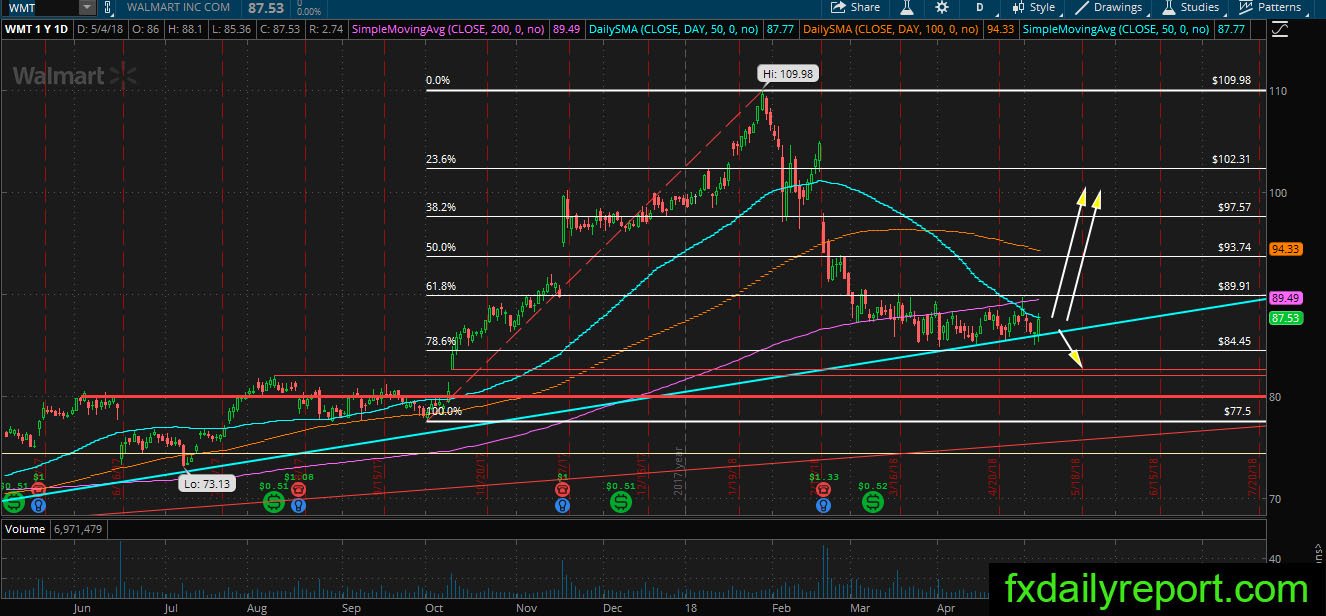1326x616 pixels.
Task: Open the Patterns menu
Action: [x=1270, y=7]
